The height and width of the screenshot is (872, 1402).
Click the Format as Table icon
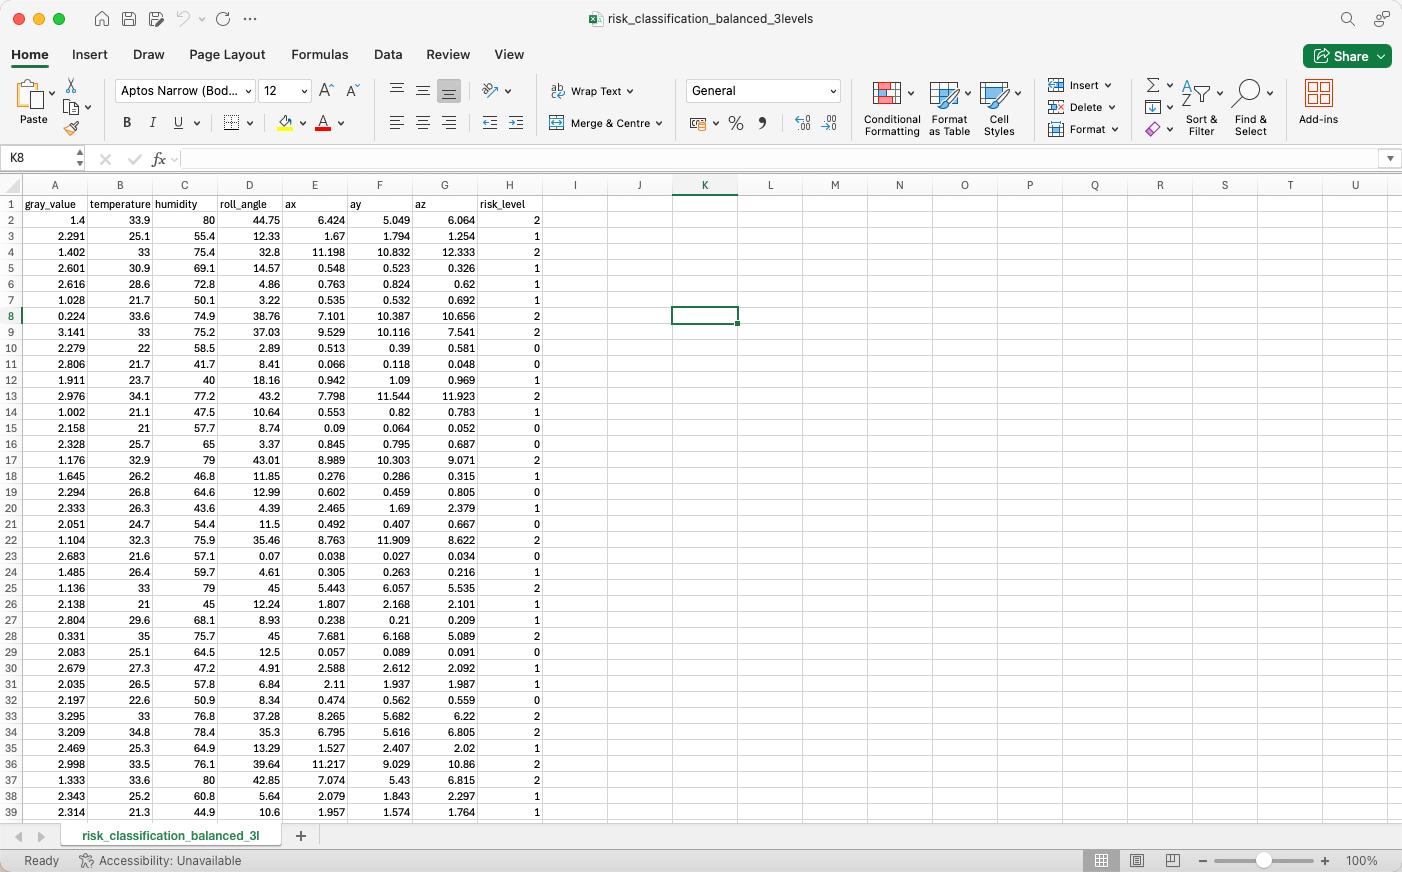coord(944,95)
